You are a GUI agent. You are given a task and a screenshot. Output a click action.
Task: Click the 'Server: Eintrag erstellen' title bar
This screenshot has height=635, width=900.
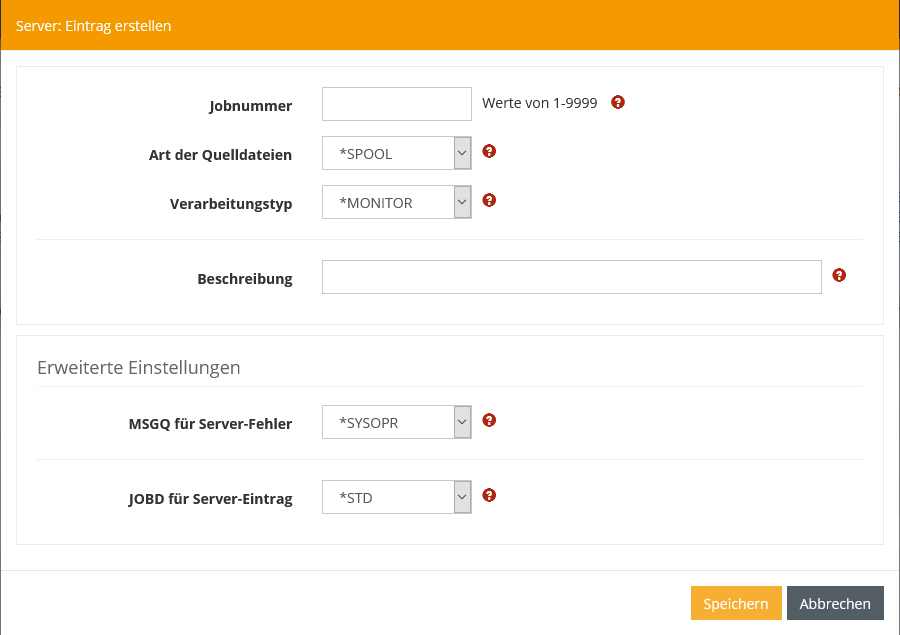[x=94, y=26]
